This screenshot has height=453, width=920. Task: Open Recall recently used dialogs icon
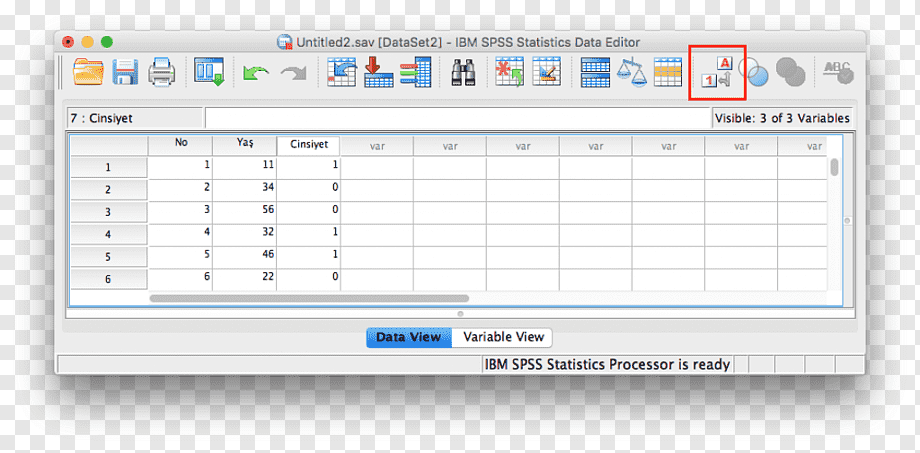click(x=209, y=73)
